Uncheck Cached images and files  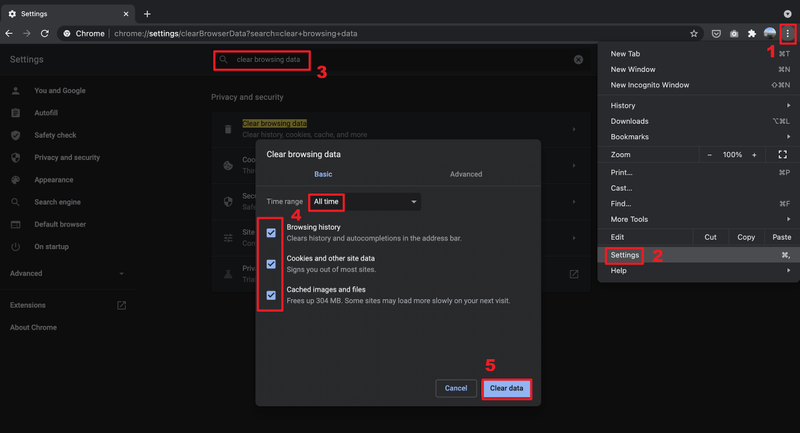click(x=271, y=295)
